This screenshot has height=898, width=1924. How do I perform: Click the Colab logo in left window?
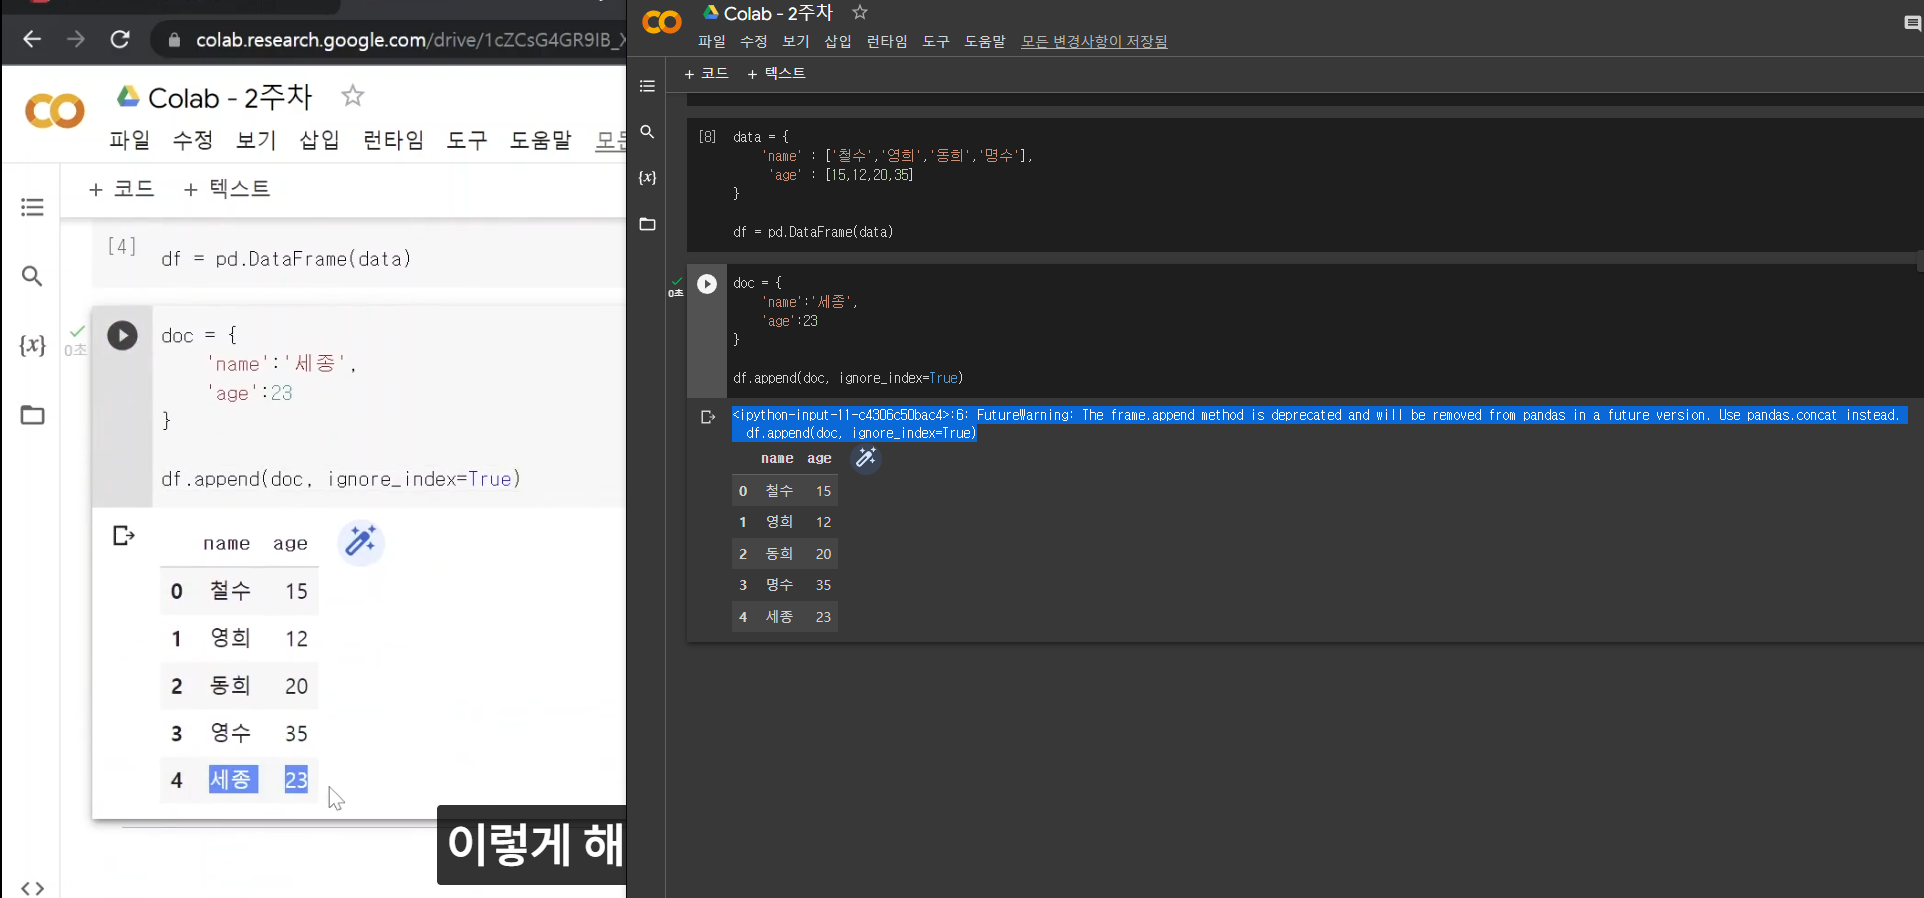(55, 110)
